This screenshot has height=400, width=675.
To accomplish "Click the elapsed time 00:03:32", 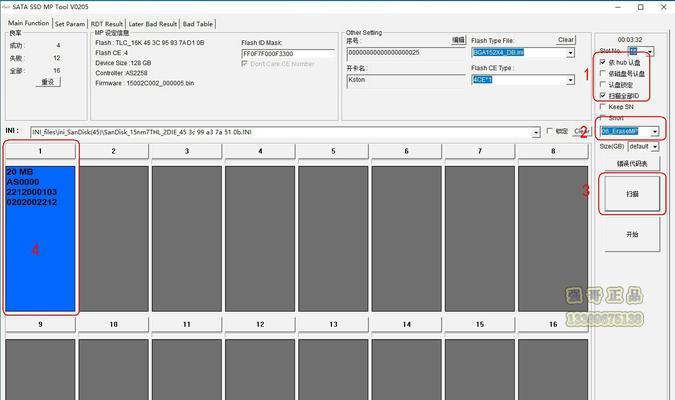I will coord(630,40).
